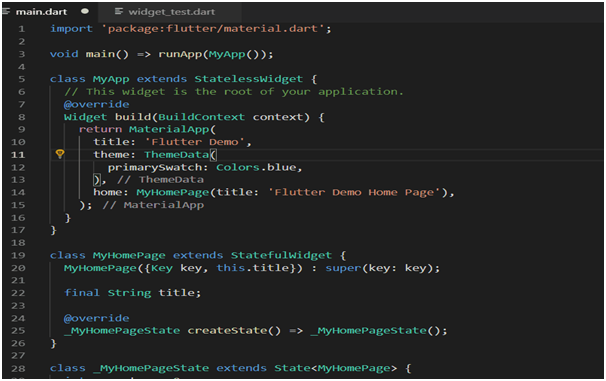Click the string 'Flutter Demo' on line 10
The width and height of the screenshot is (606, 381).
195,142
